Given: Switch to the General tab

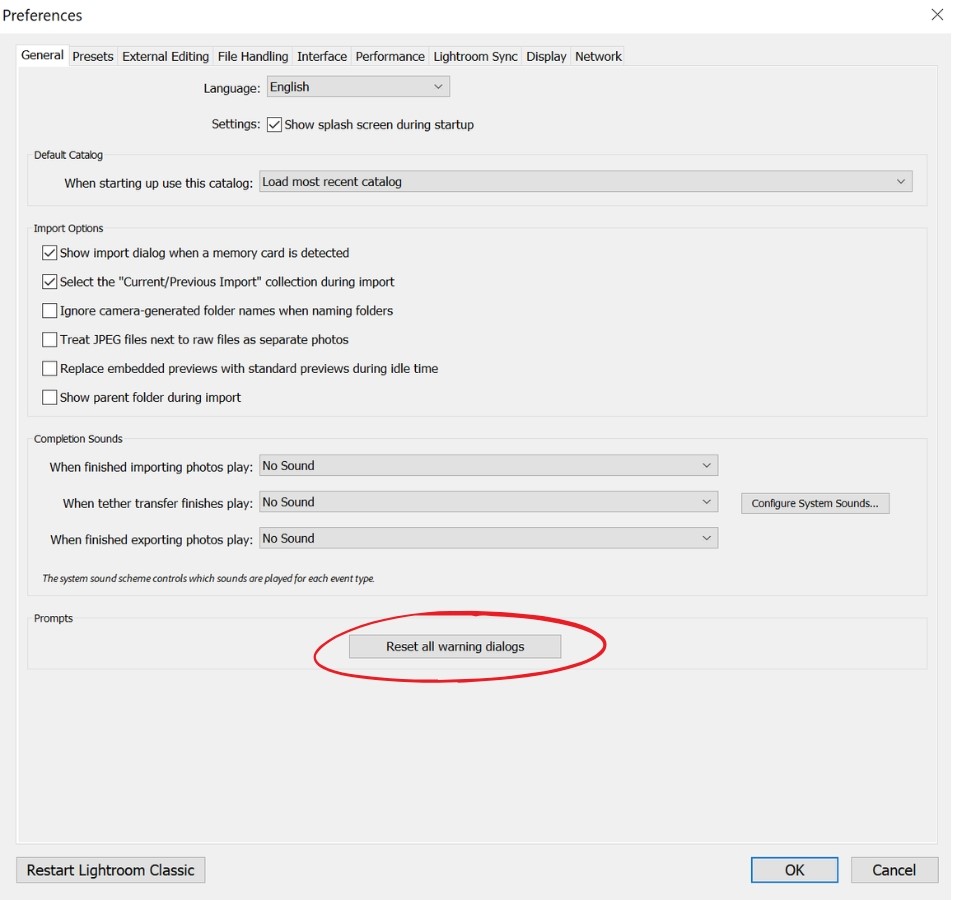Looking at the screenshot, I should (42, 55).
